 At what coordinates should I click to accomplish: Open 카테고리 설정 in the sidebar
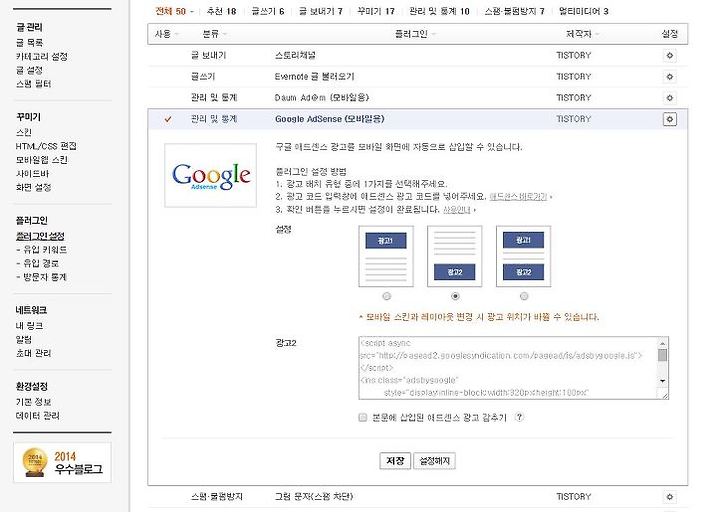(42, 56)
